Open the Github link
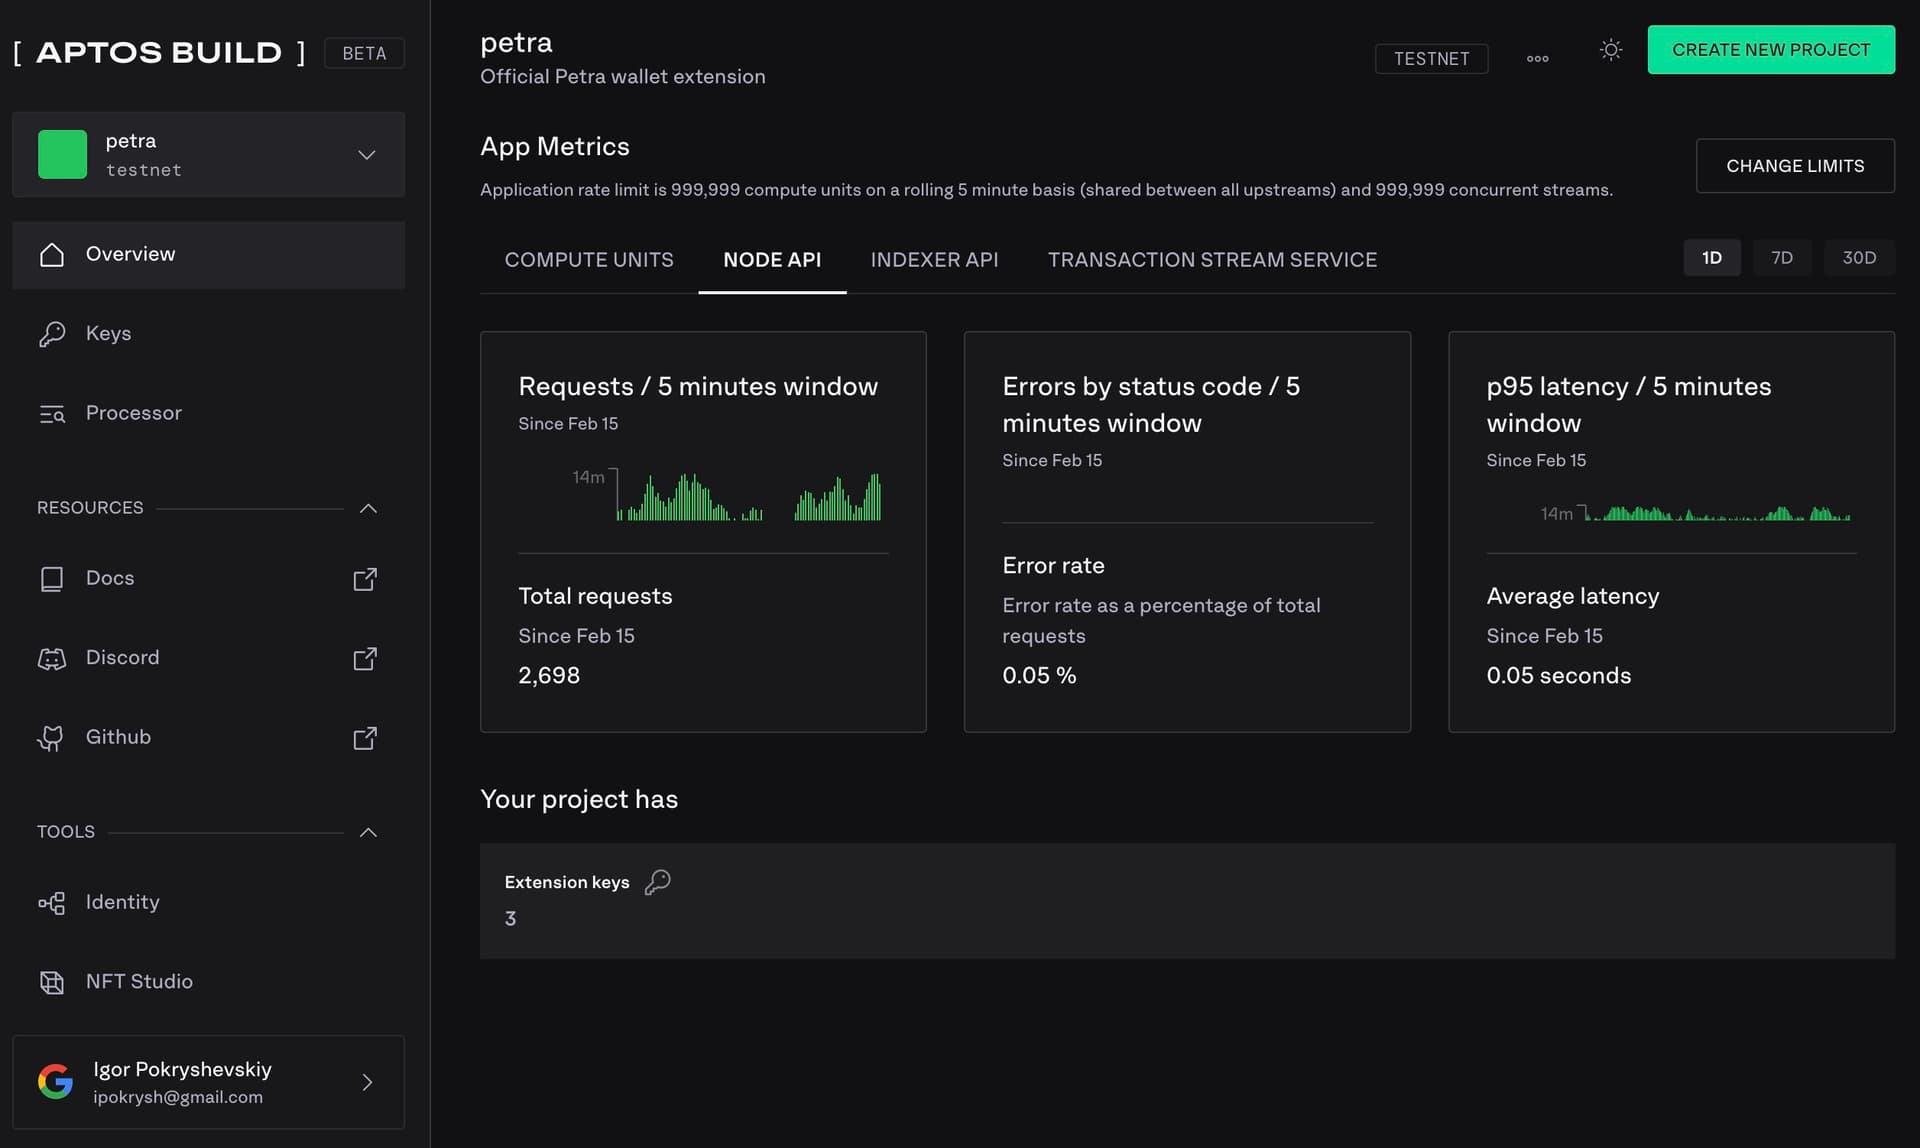Viewport: 1920px width, 1148px height. click(x=208, y=738)
